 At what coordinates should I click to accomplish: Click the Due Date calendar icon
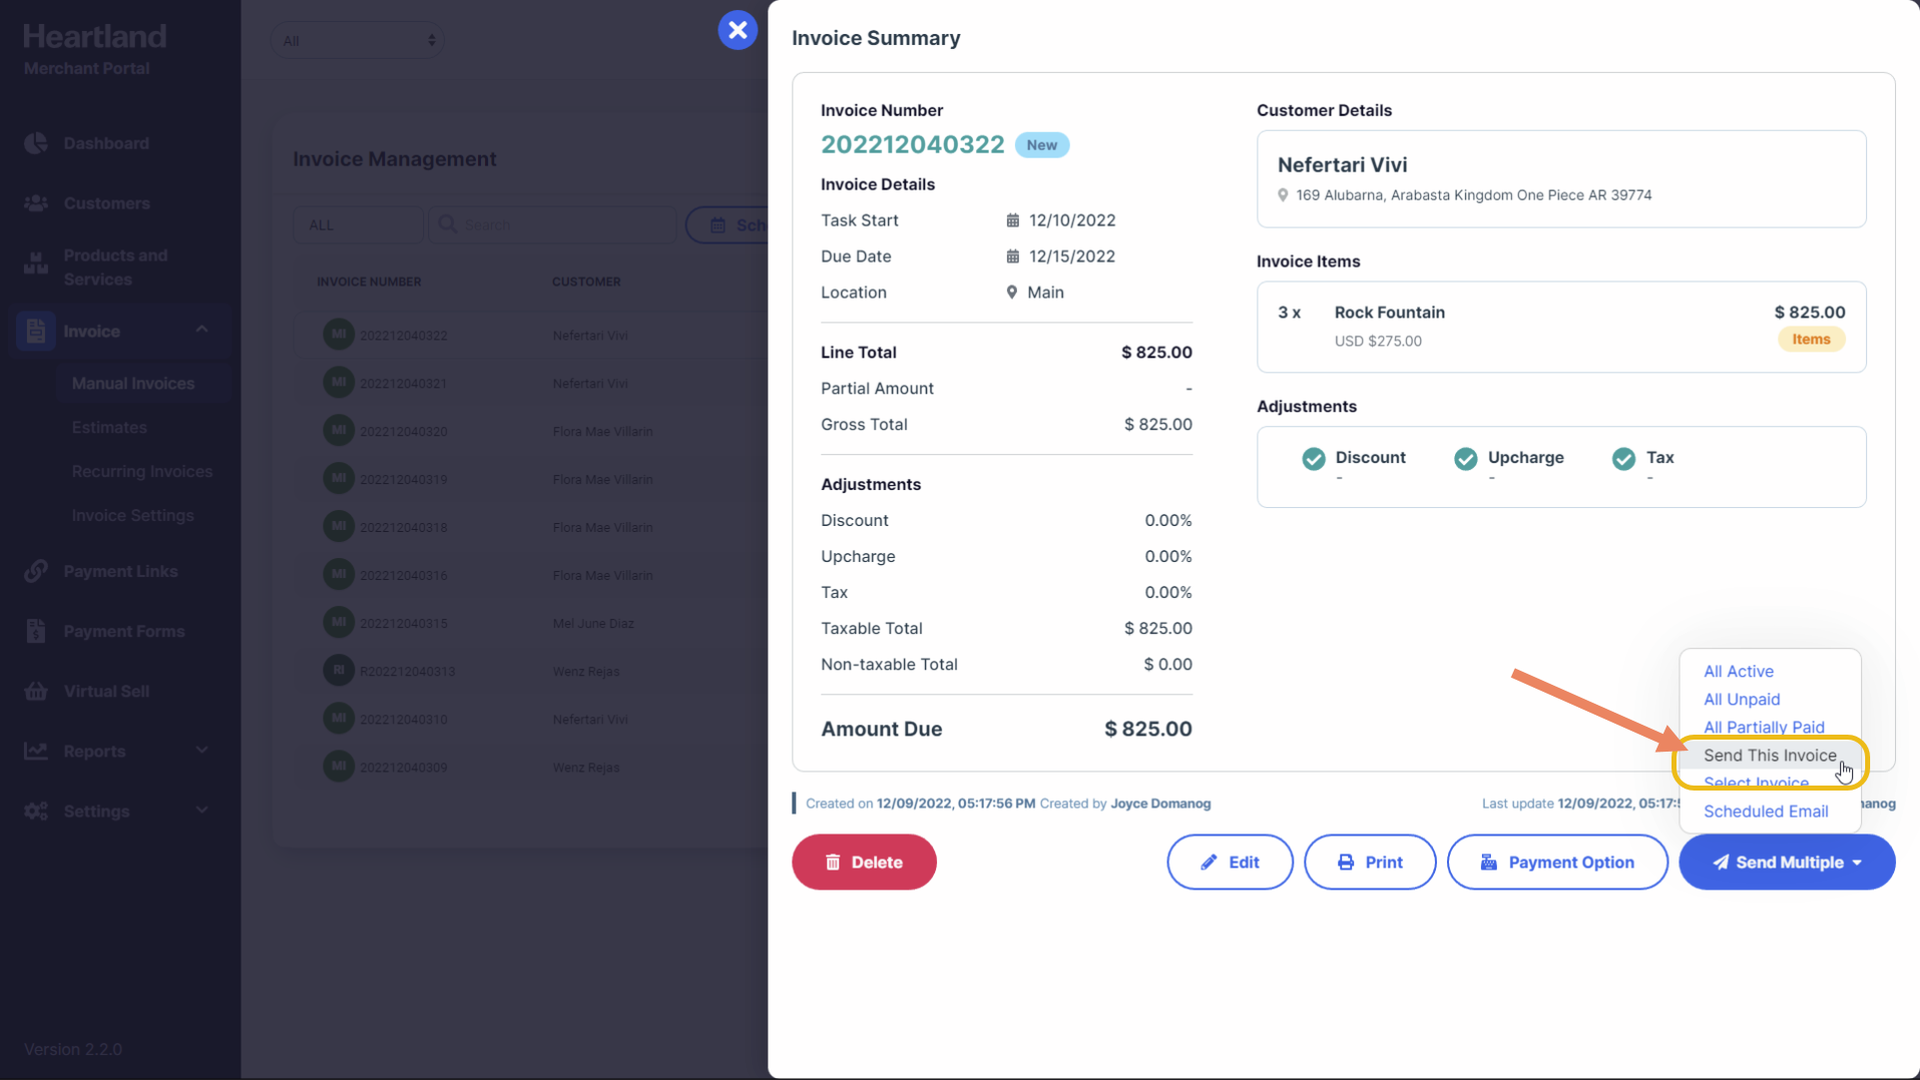[1012, 256]
